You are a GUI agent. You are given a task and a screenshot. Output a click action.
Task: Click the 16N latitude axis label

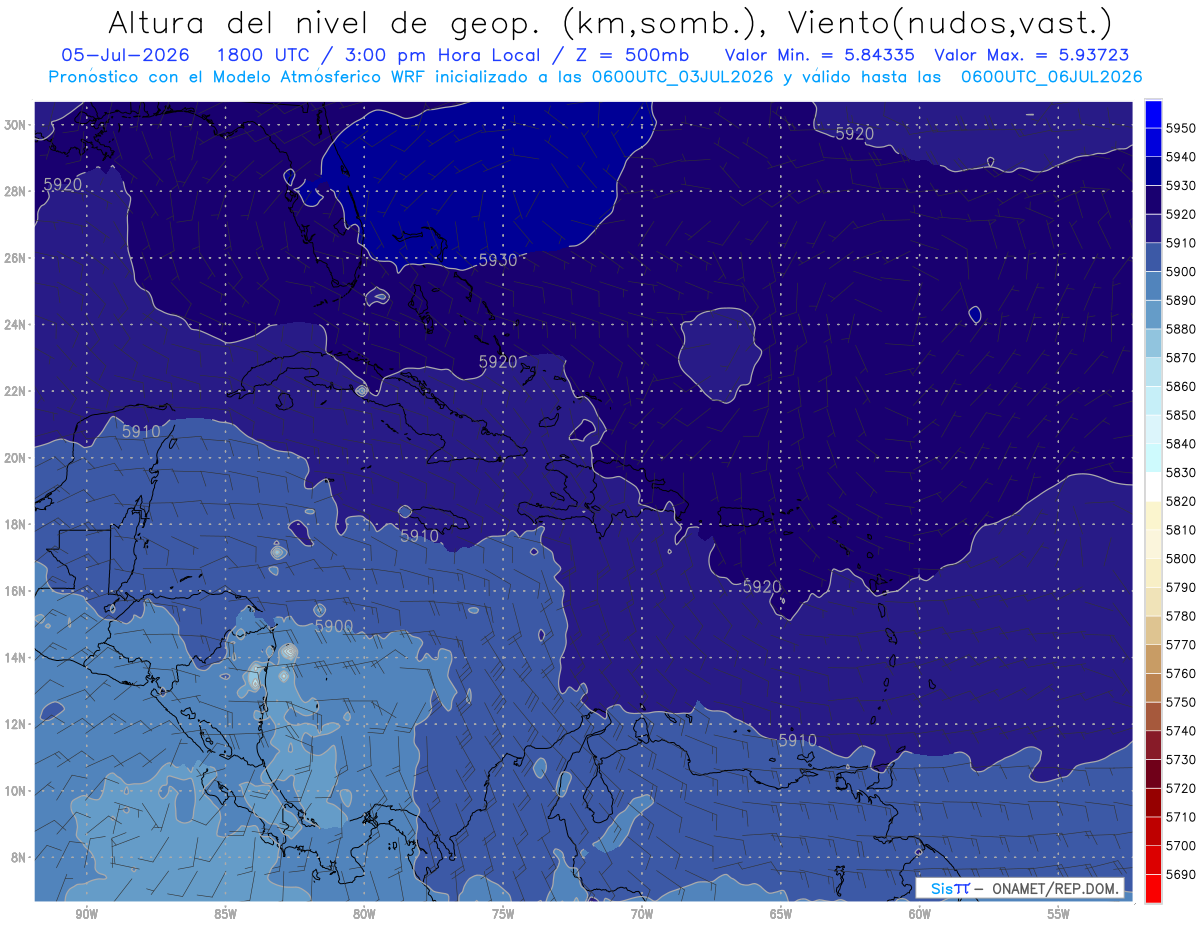(16, 591)
